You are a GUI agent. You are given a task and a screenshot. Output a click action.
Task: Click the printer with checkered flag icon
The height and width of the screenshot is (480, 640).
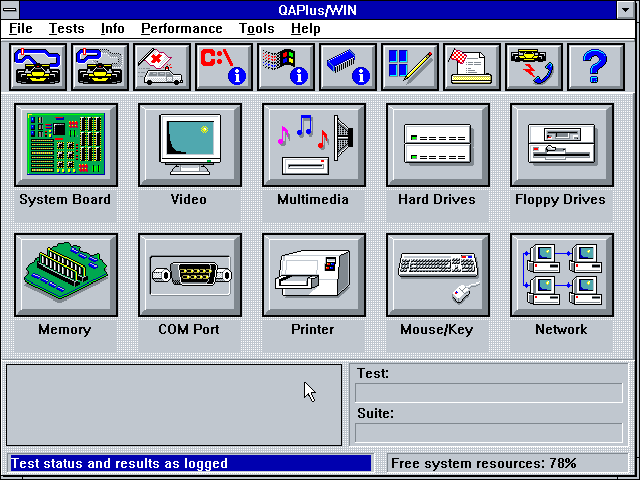(x=472, y=67)
